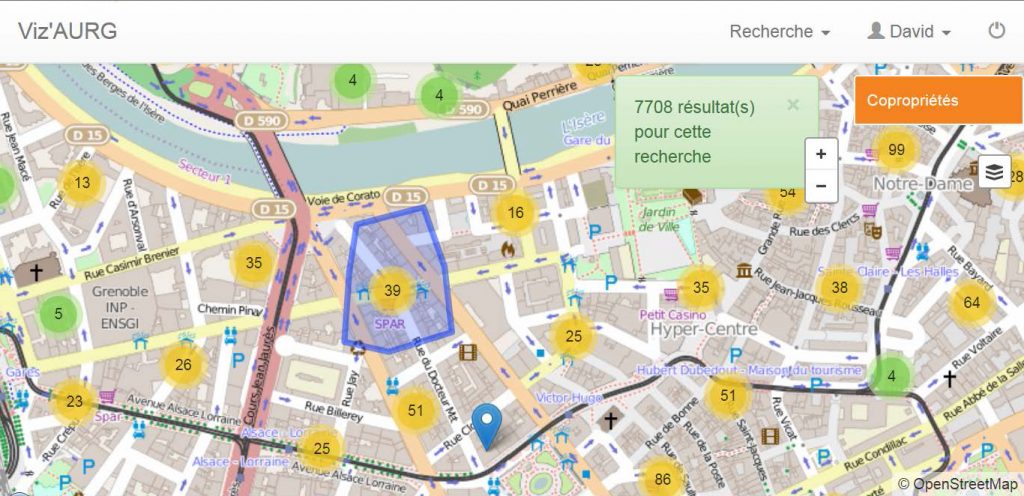Click the cluster marker labeled 86
Viewport: 1024px width, 496px height.
pyautogui.click(x=662, y=479)
